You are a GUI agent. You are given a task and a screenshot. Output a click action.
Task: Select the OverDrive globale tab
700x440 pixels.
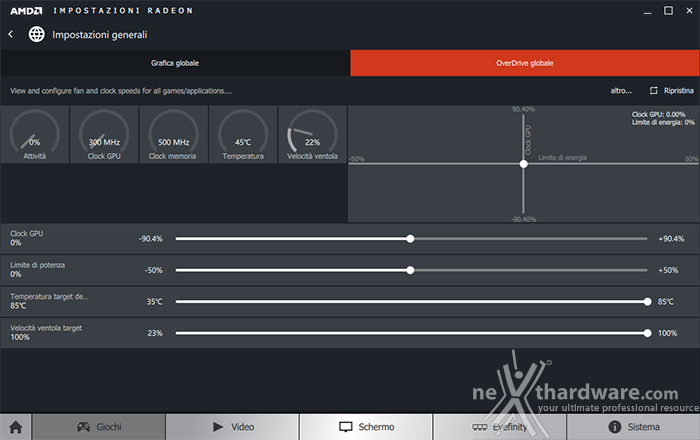coord(525,63)
